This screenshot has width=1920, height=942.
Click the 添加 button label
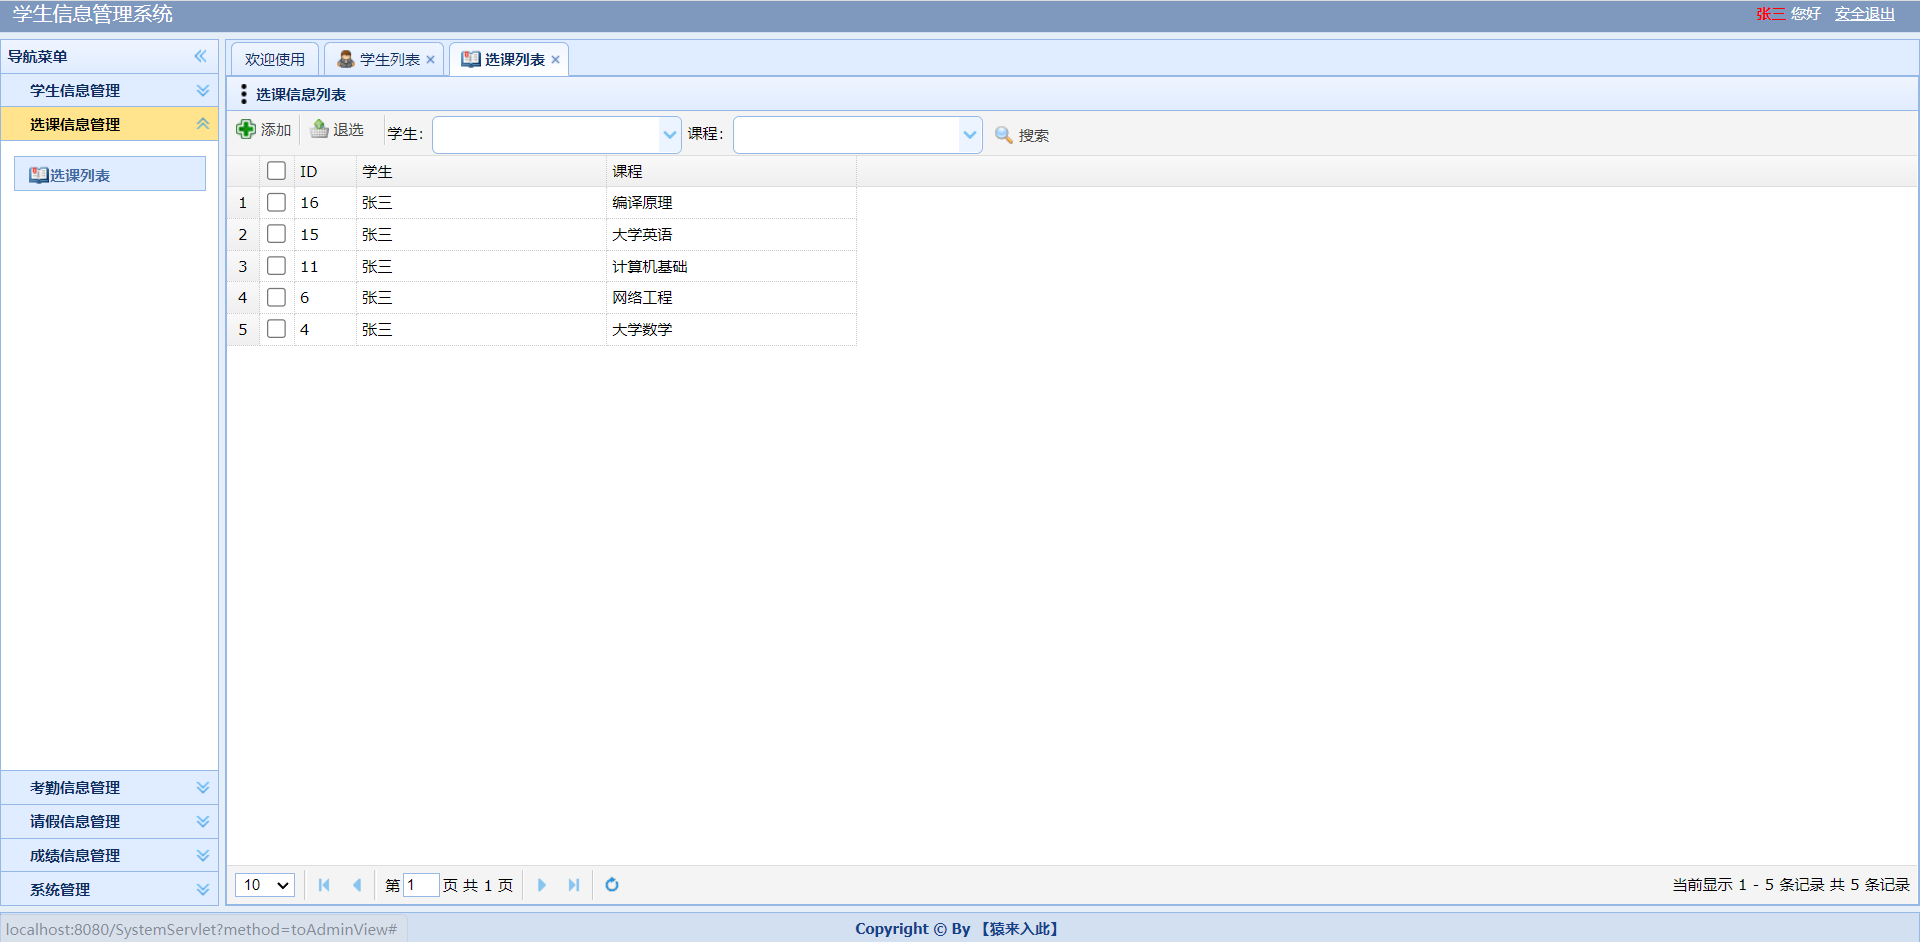click(276, 130)
